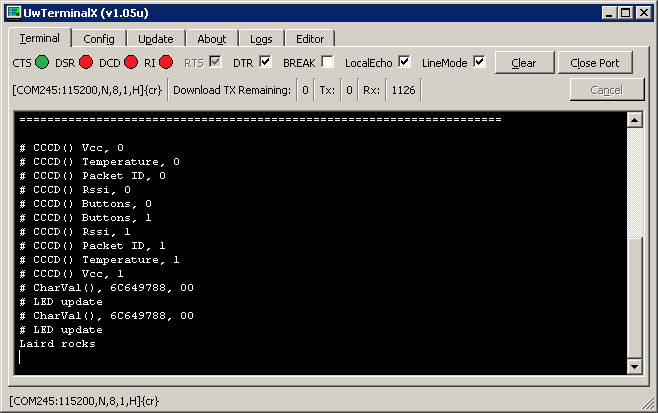The width and height of the screenshot is (658, 413).
Task: Disable the LineMode checkbox
Action: [479, 62]
